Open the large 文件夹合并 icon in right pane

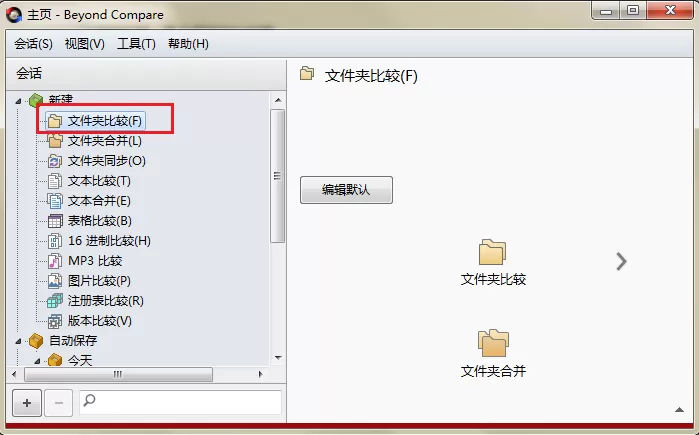pos(493,343)
